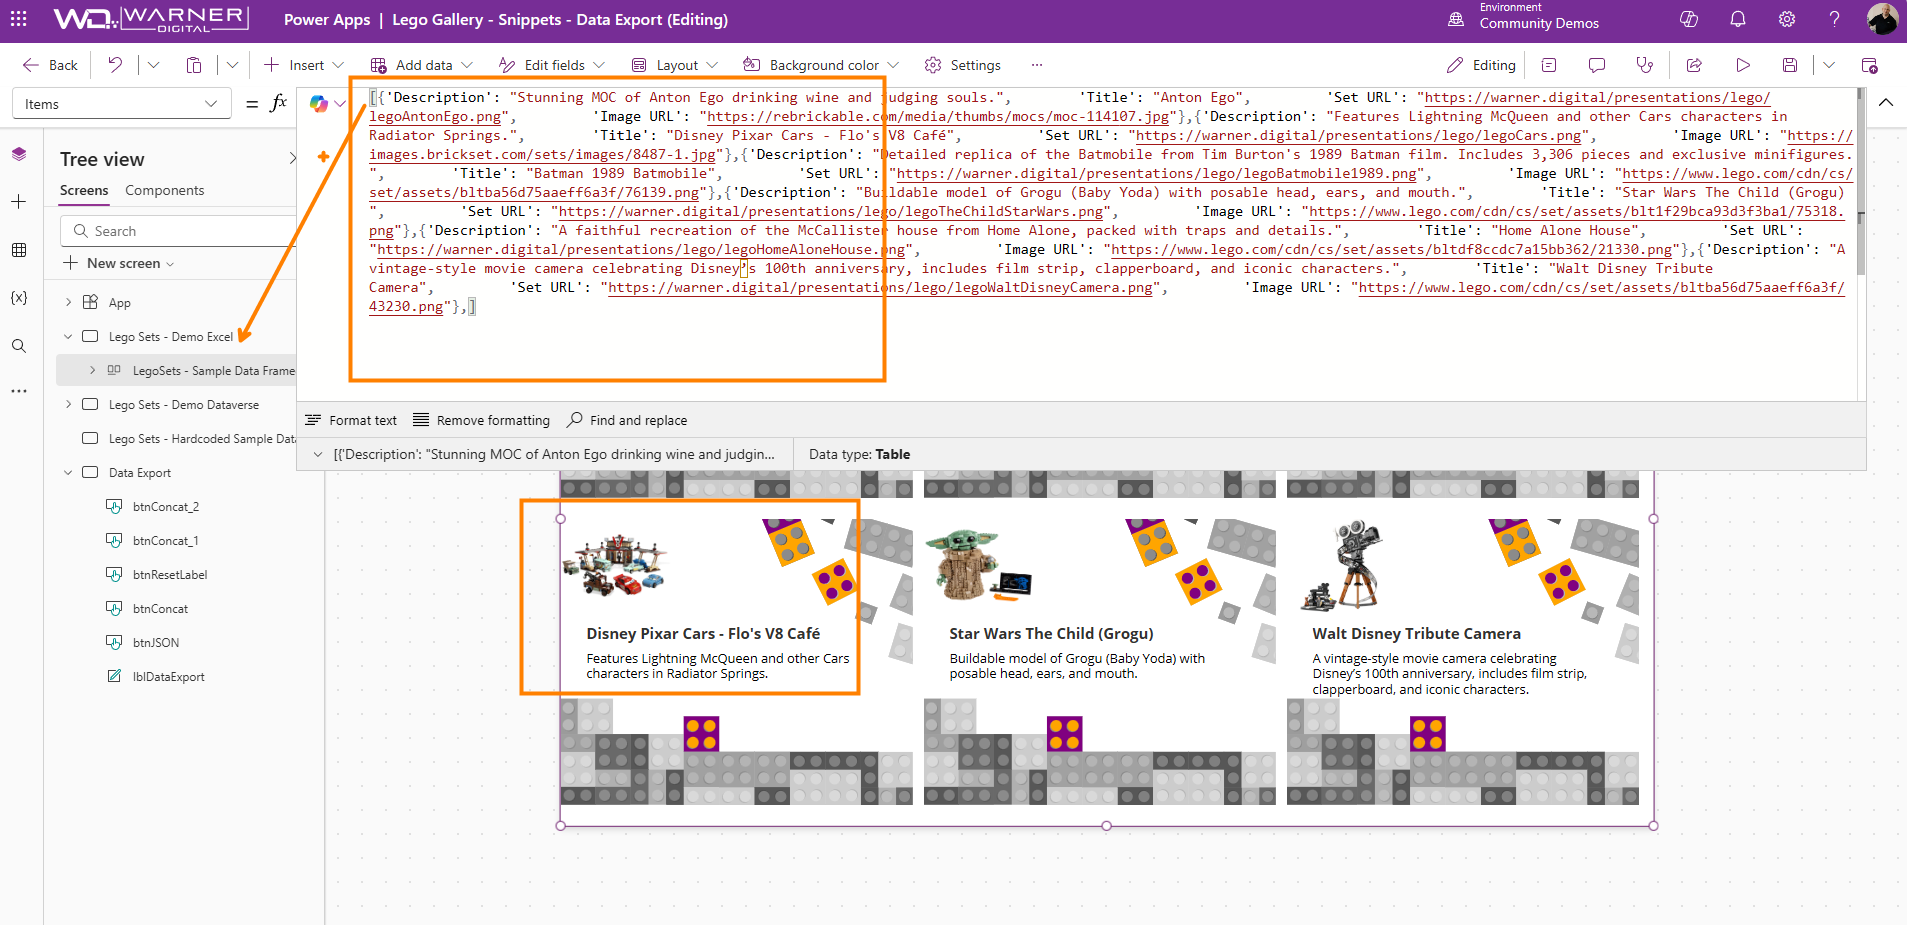Screen dimensions: 1907x925
Task: Select btnJSON in tree
Action: (156, 642)
